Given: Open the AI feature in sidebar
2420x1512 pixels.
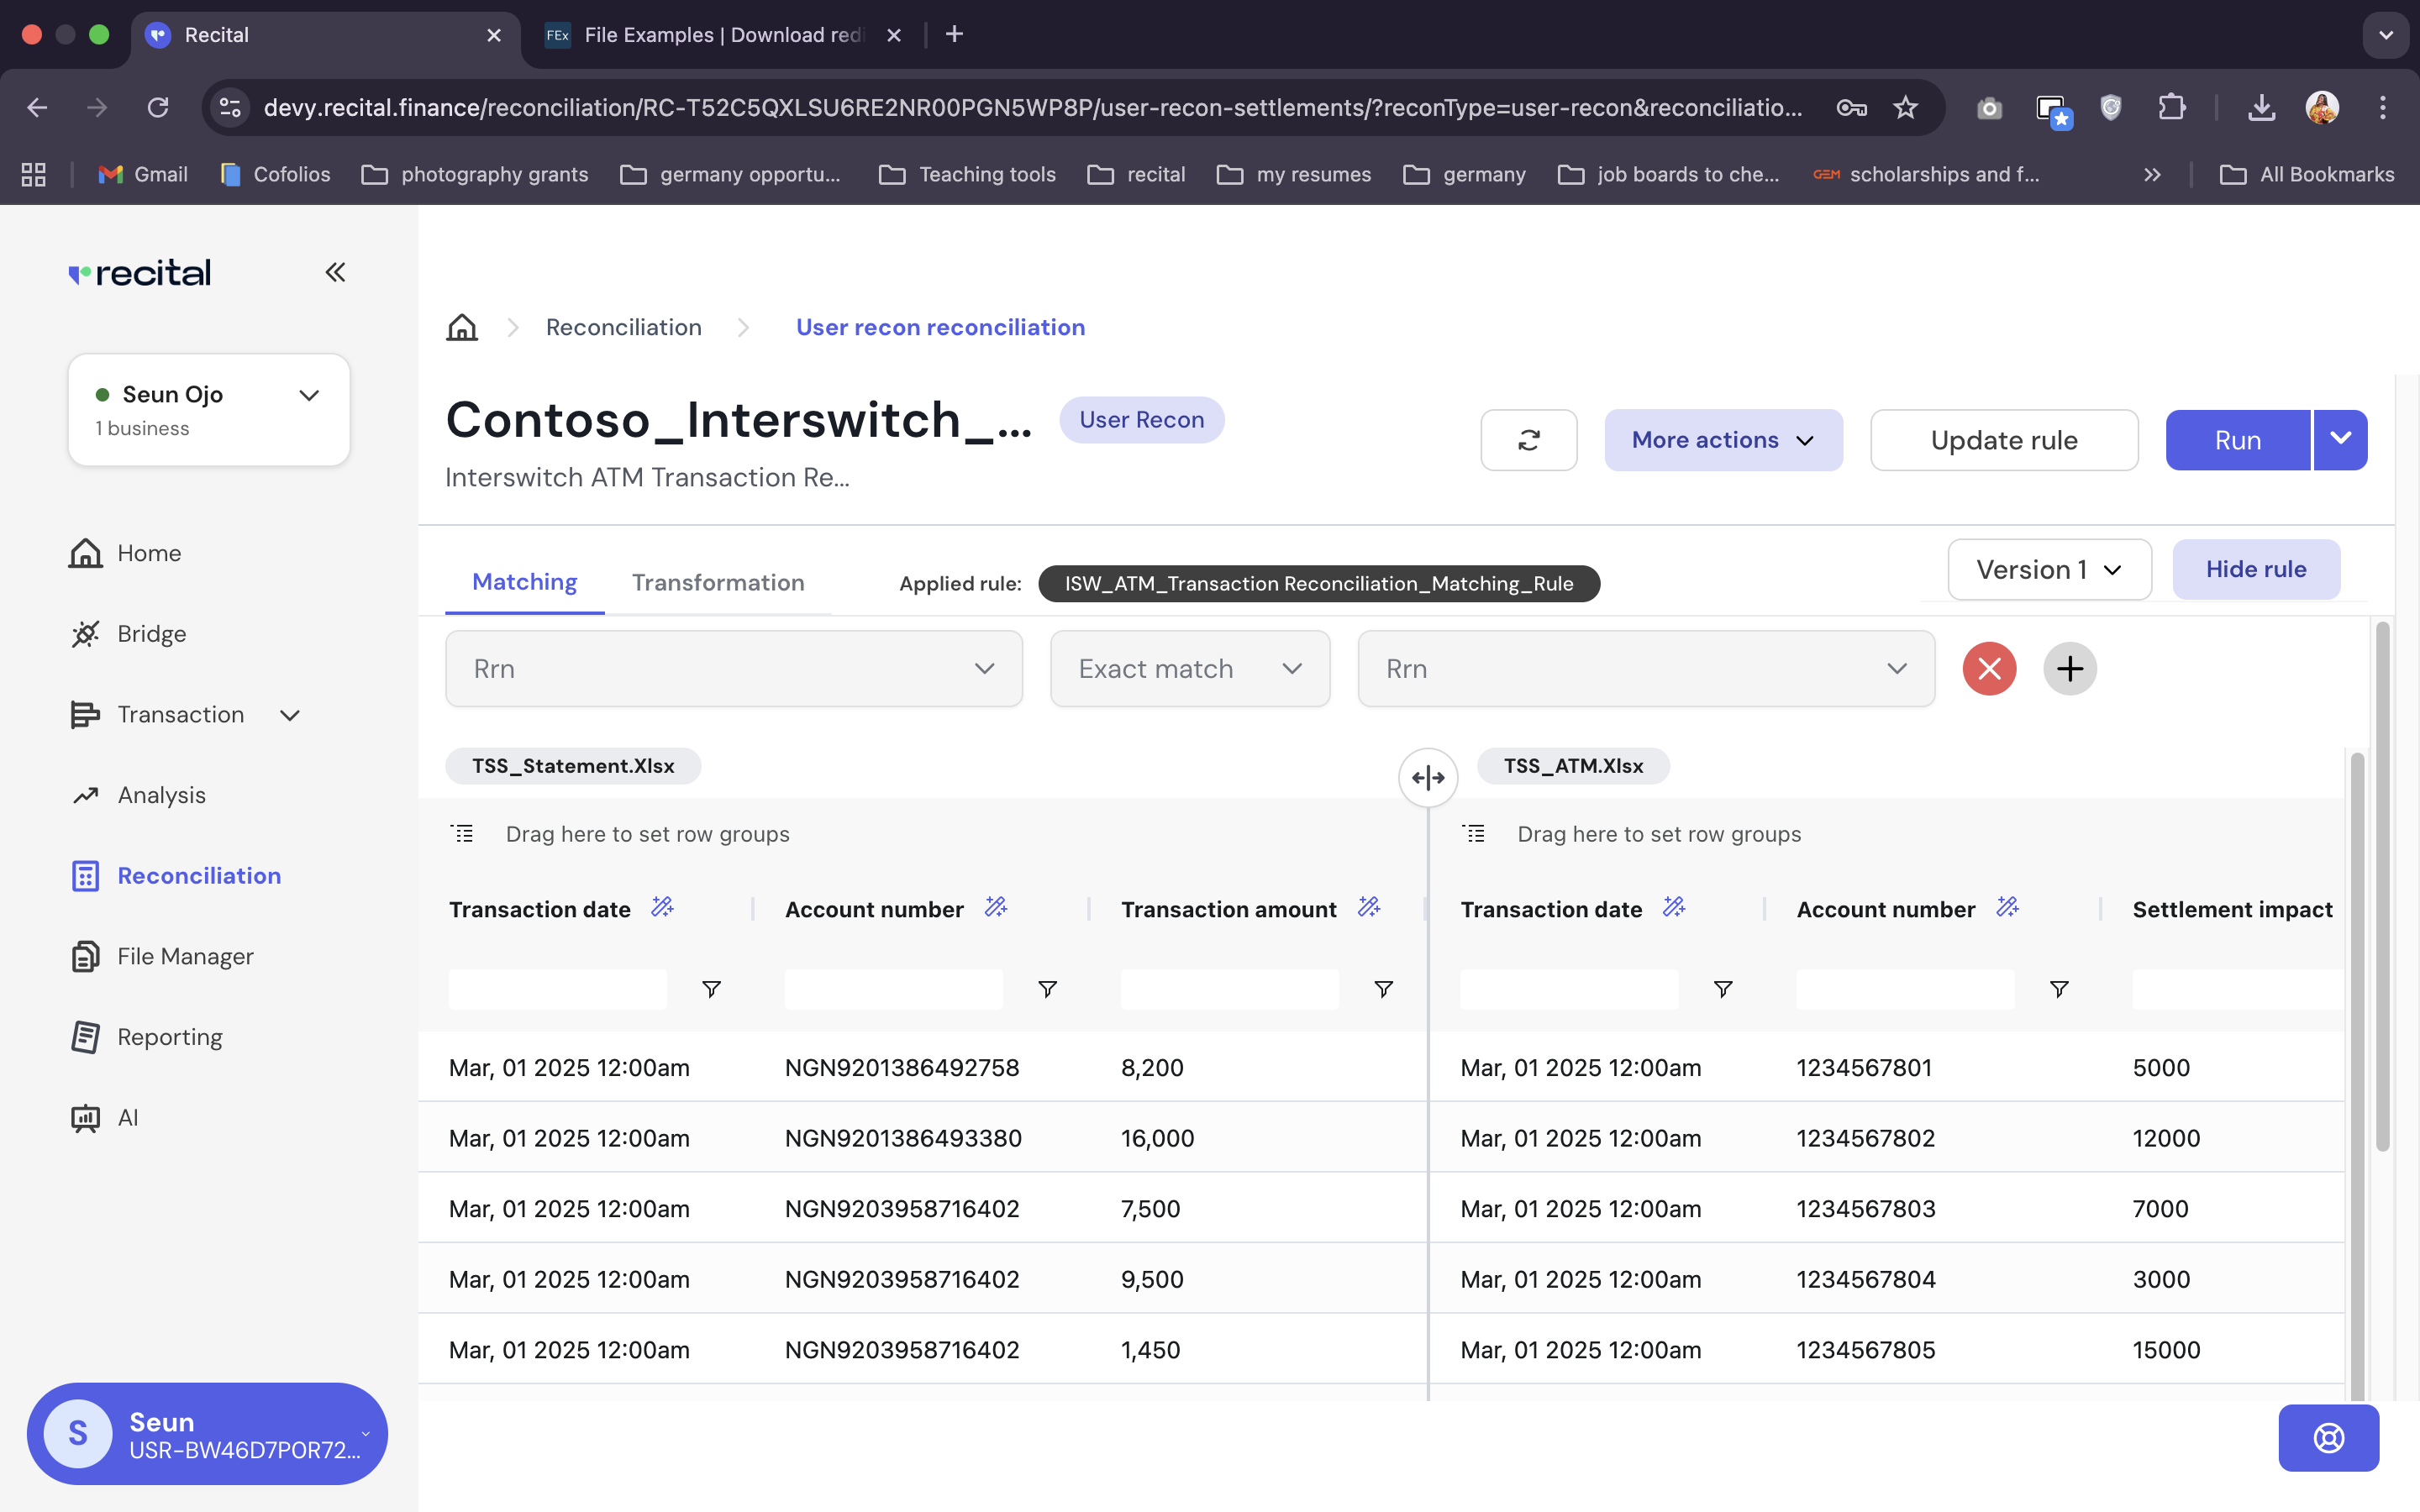Looking at the screenshot, I should [x=128, y=1117].
